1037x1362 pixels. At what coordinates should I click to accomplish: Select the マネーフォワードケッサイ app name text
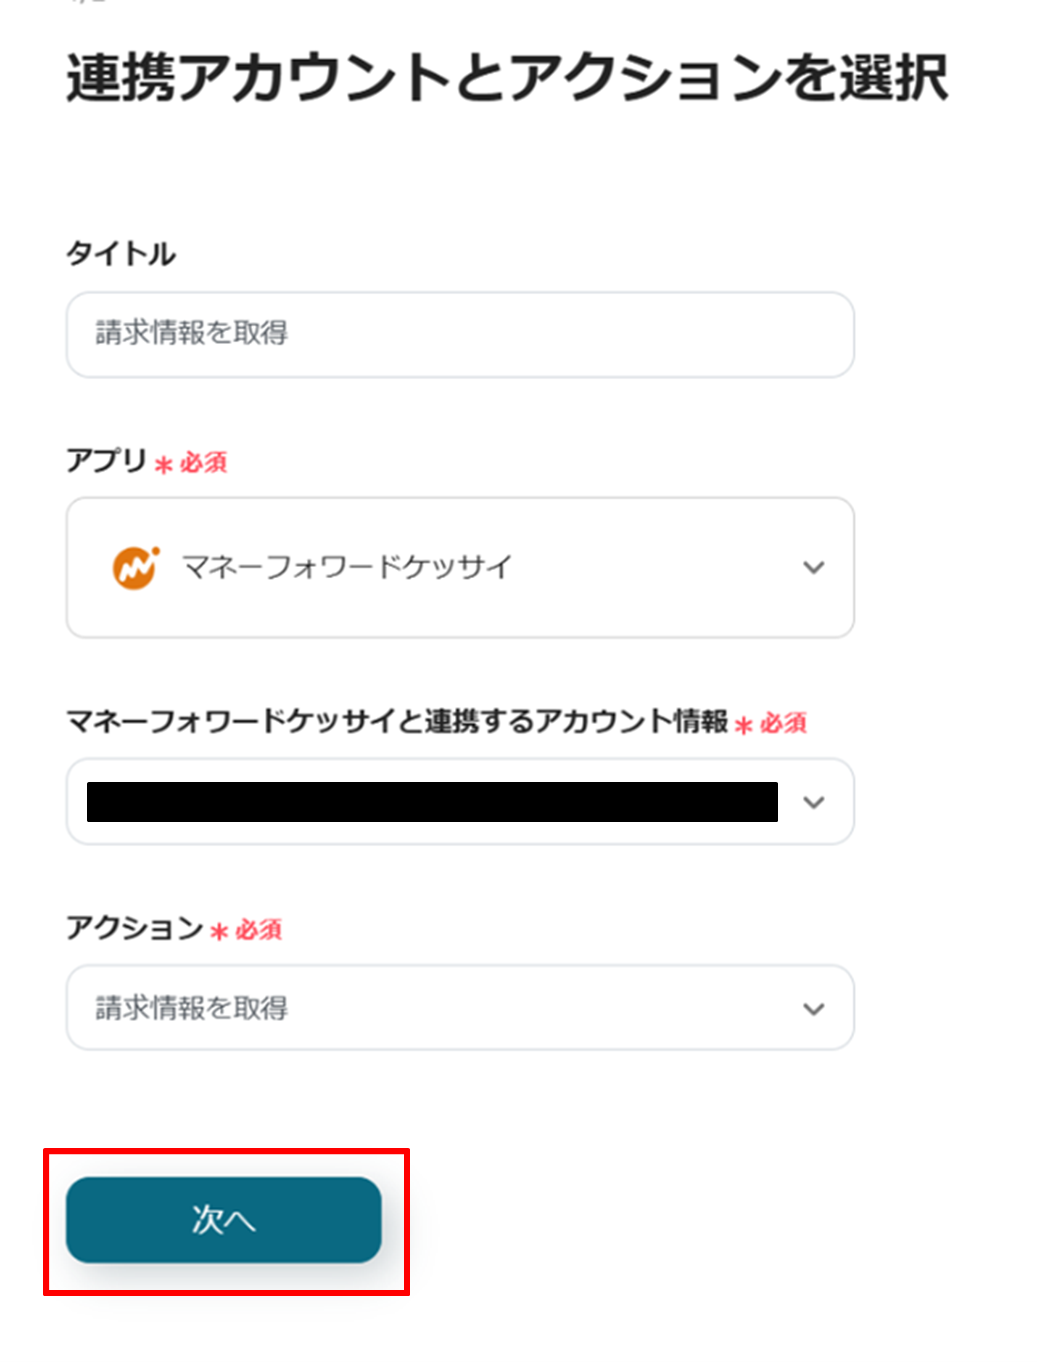point(346,567)
